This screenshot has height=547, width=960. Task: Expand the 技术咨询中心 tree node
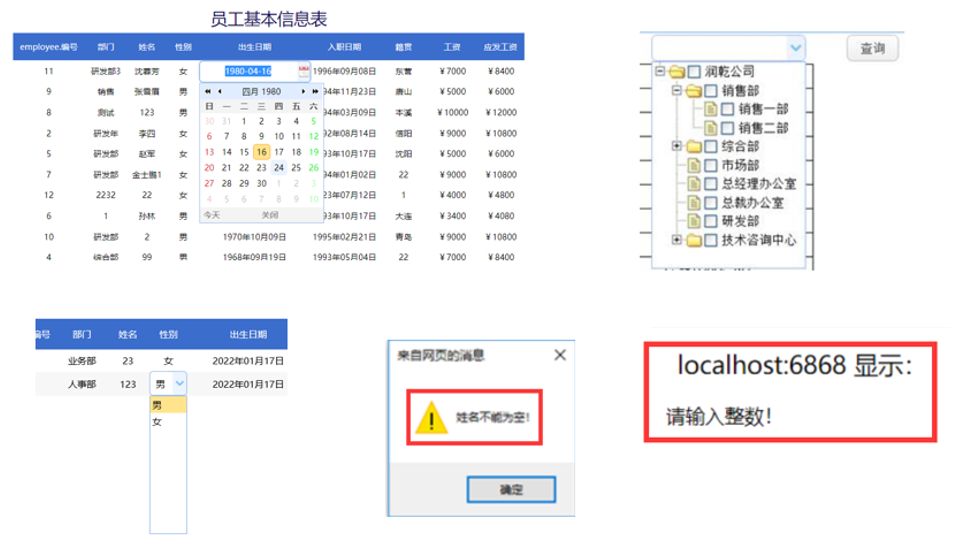pyautogui.click(x=677, y=240)
